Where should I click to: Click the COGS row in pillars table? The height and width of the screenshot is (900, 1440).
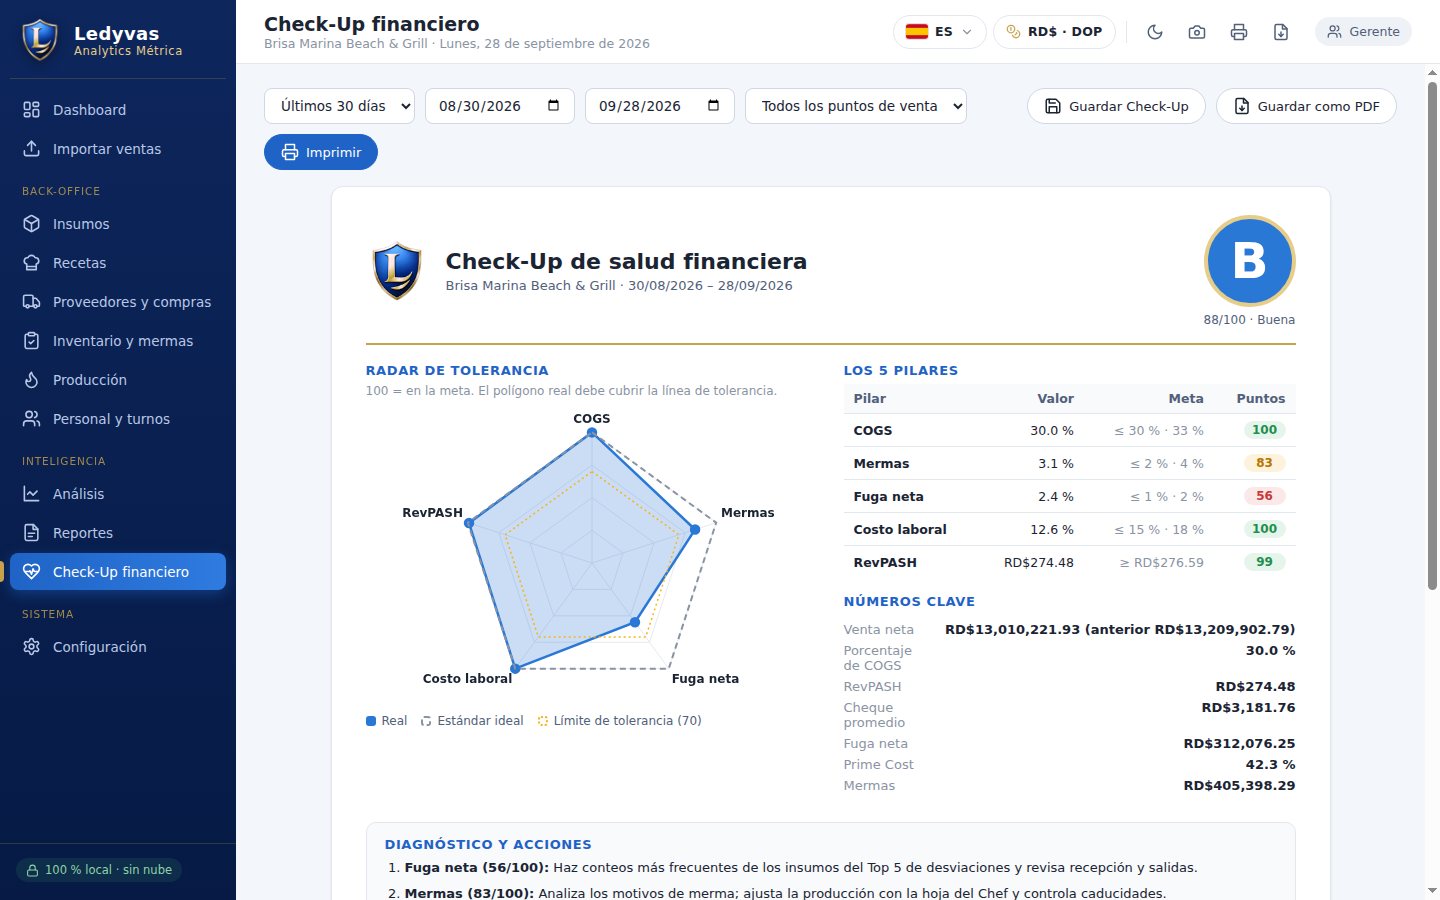coord(1069,430)
